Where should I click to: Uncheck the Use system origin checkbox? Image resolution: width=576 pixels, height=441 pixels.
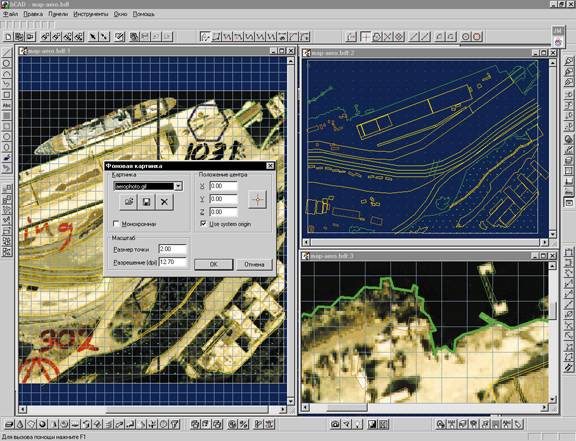coord(203,223)
